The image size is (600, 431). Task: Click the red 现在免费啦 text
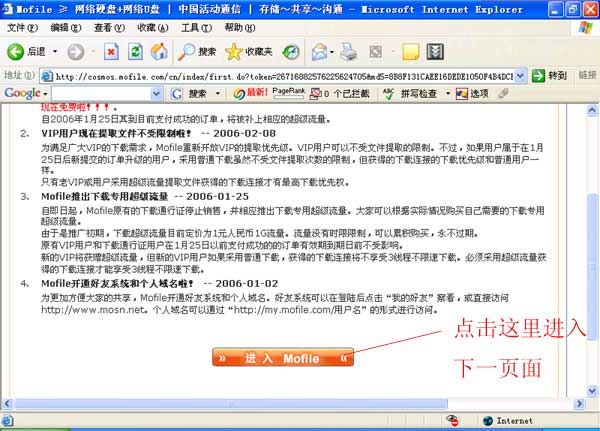(x=75, y=107)
